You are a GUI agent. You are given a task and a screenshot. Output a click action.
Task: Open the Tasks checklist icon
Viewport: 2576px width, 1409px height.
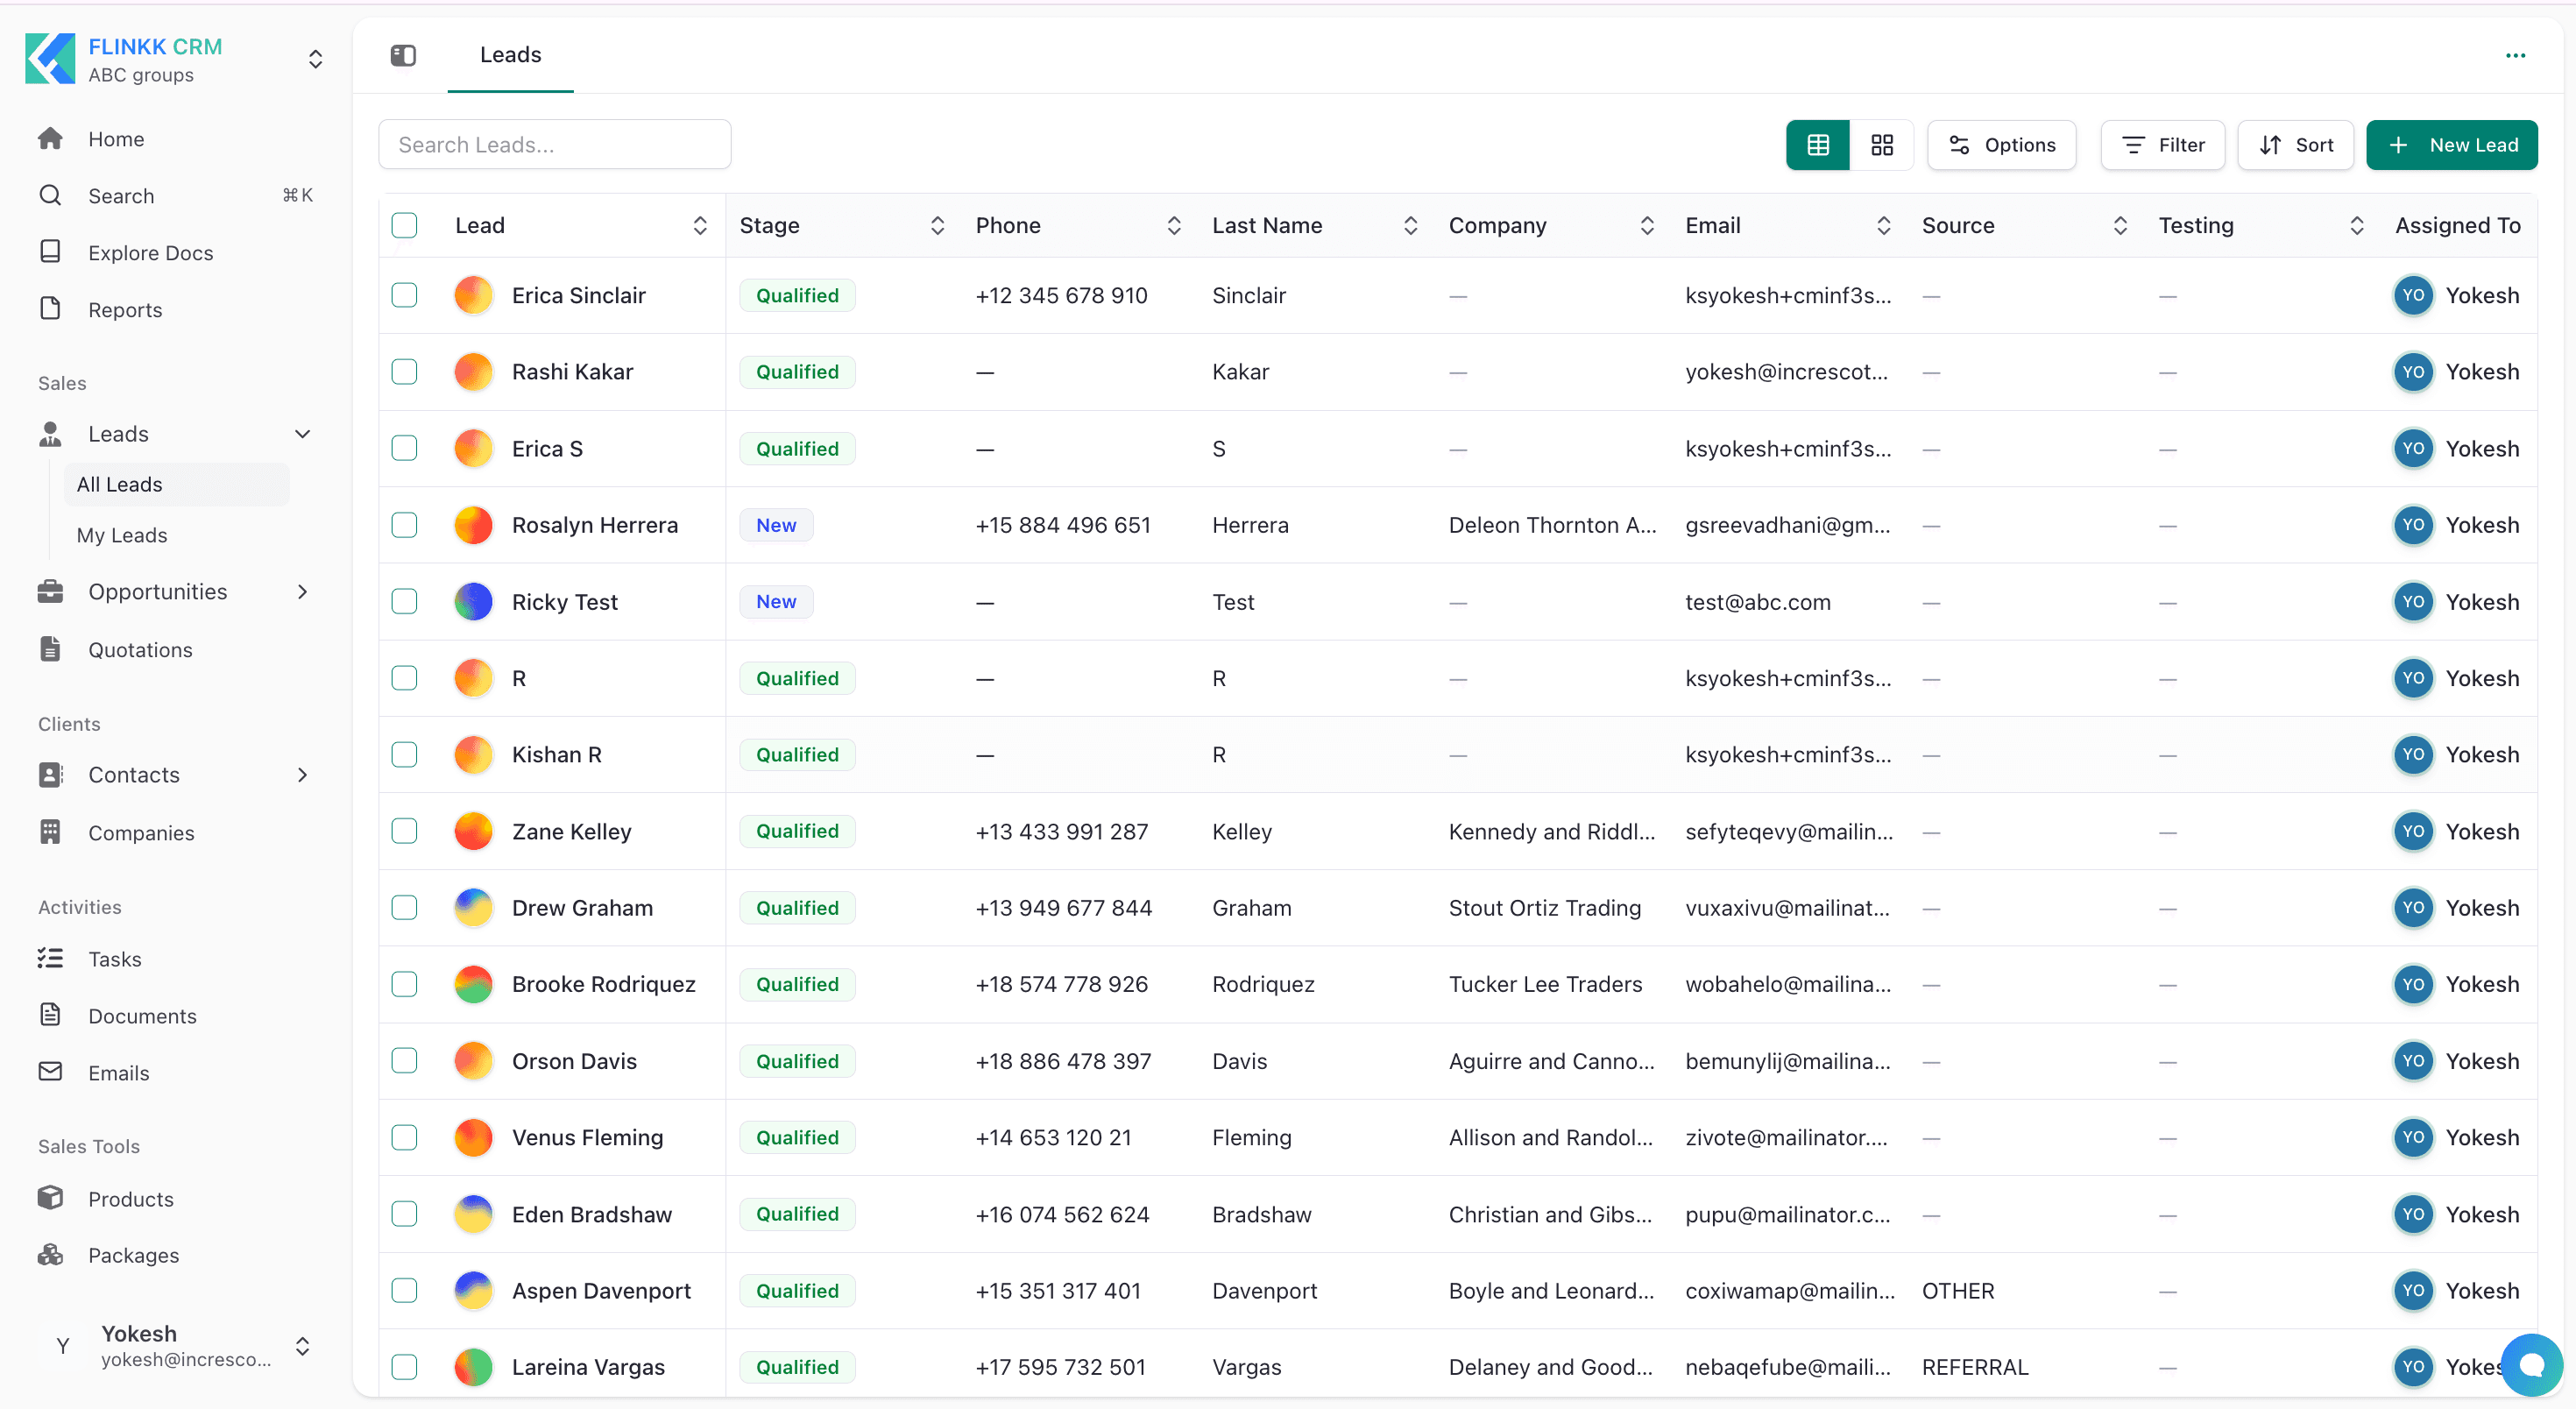[x=50, y=959]
